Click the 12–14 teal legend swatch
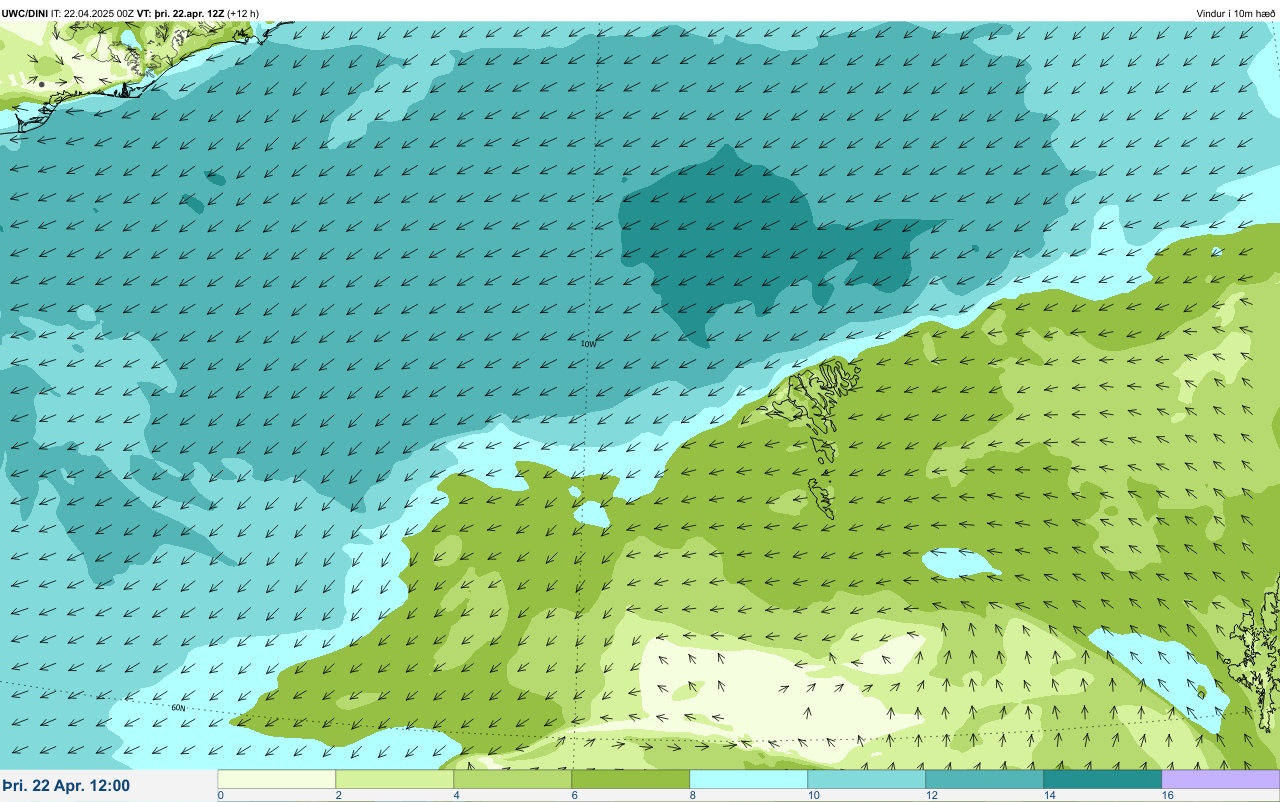 click(x=985, y=779)
